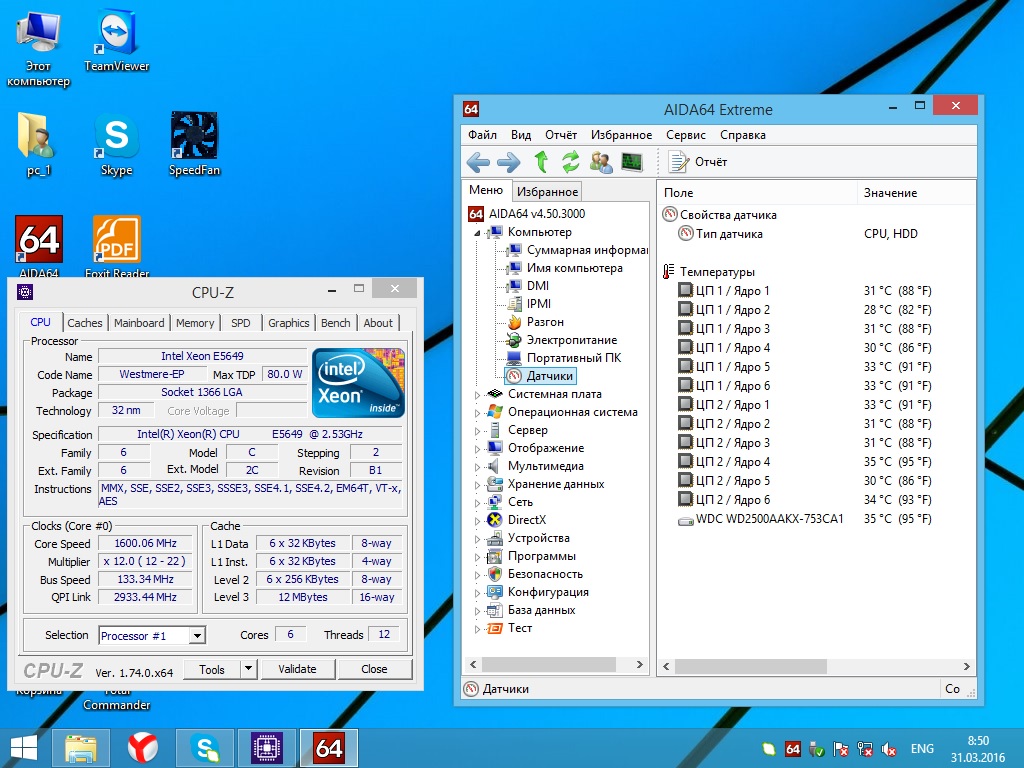Click the Back arrow in AIDA64 toolbar
The height and width of the screenshot is (768, 1024).
point(478,161)
